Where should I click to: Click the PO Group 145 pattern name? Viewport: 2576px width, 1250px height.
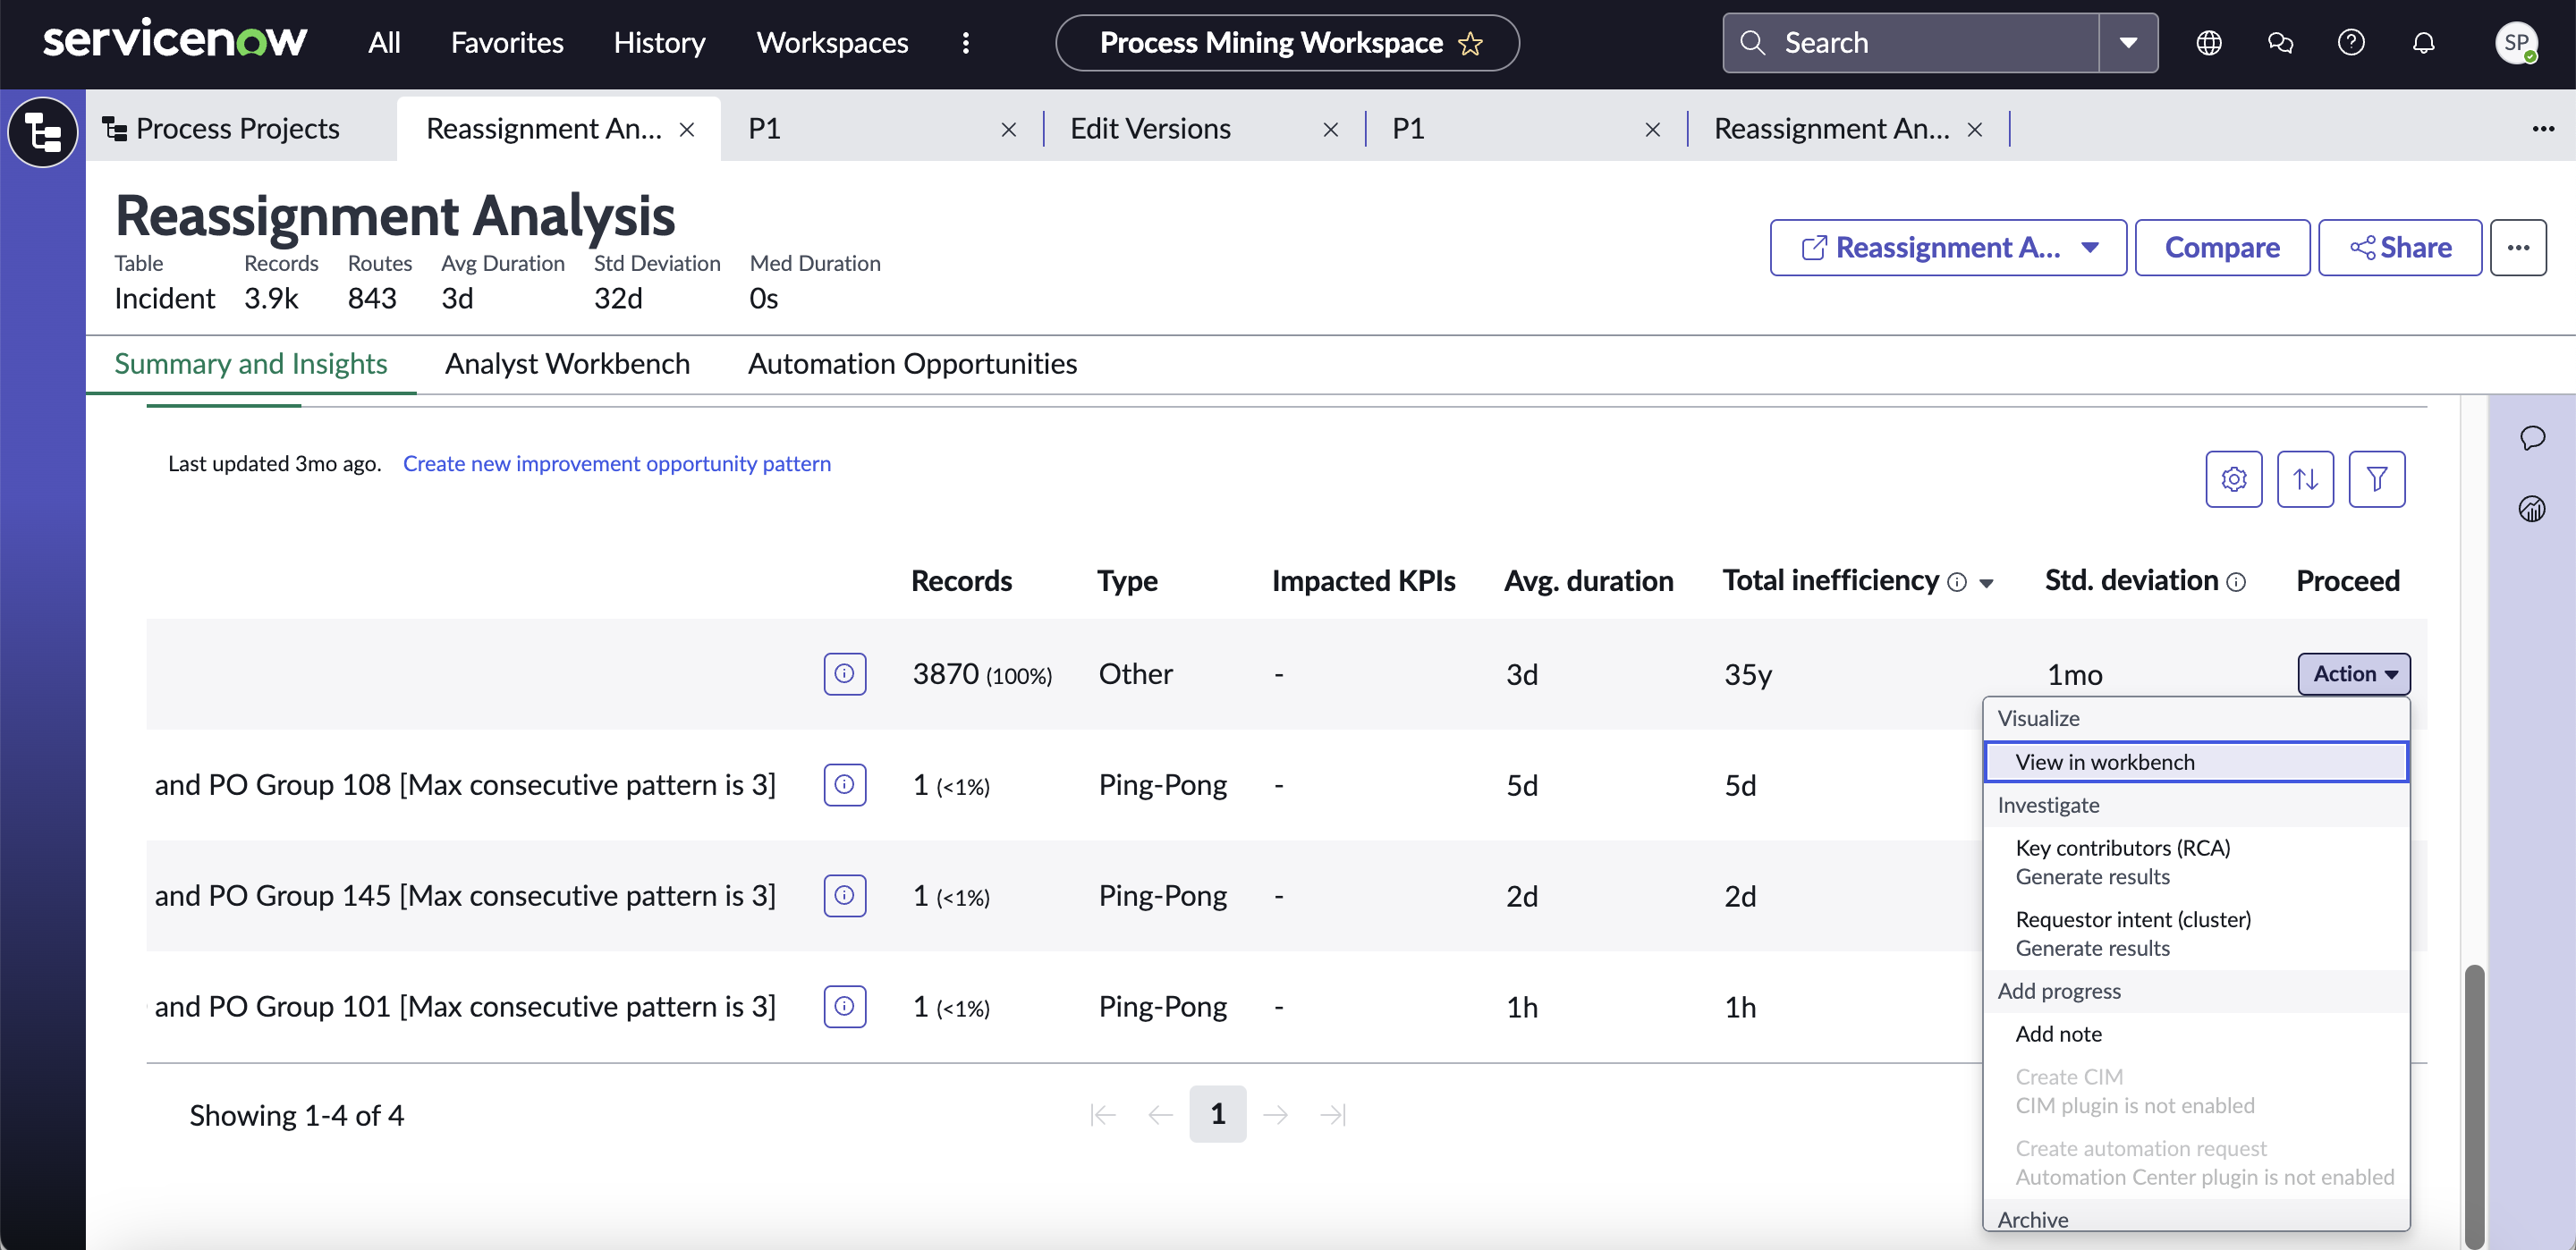(x=465, y=895)
